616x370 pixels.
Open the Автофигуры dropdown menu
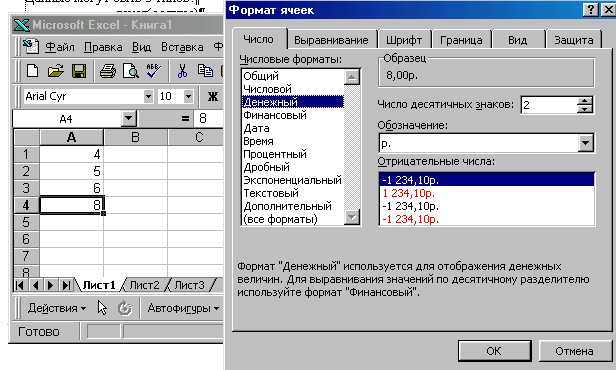click(183, 308)
